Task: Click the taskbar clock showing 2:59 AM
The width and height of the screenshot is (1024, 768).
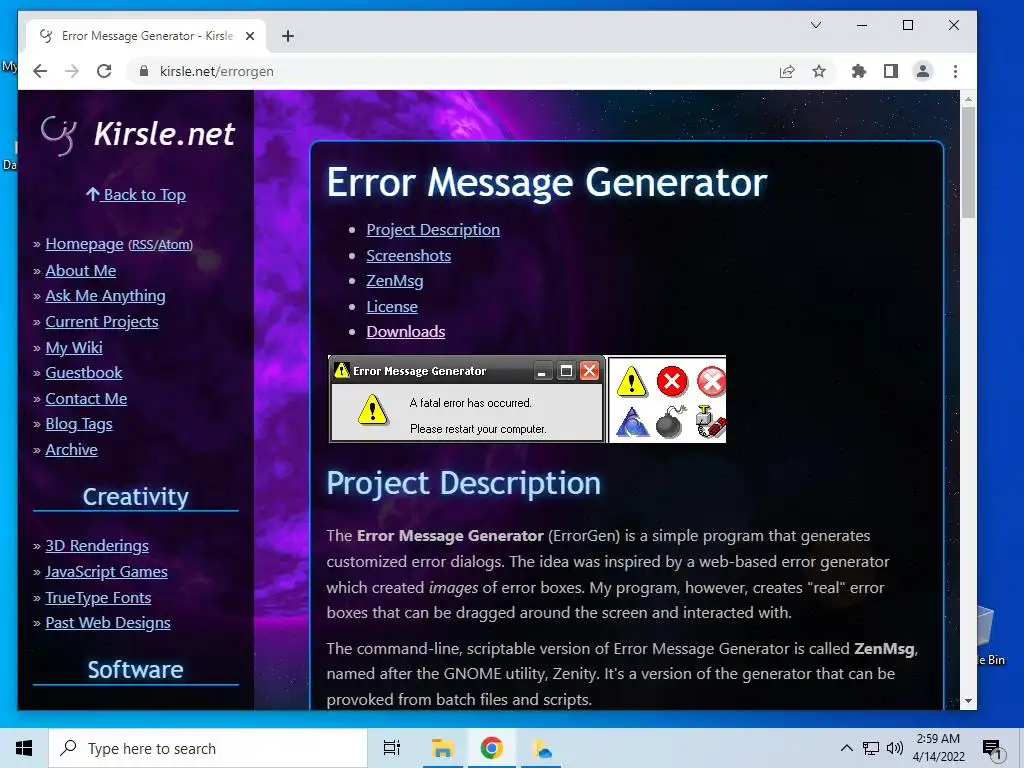Action: coord(938,748)
